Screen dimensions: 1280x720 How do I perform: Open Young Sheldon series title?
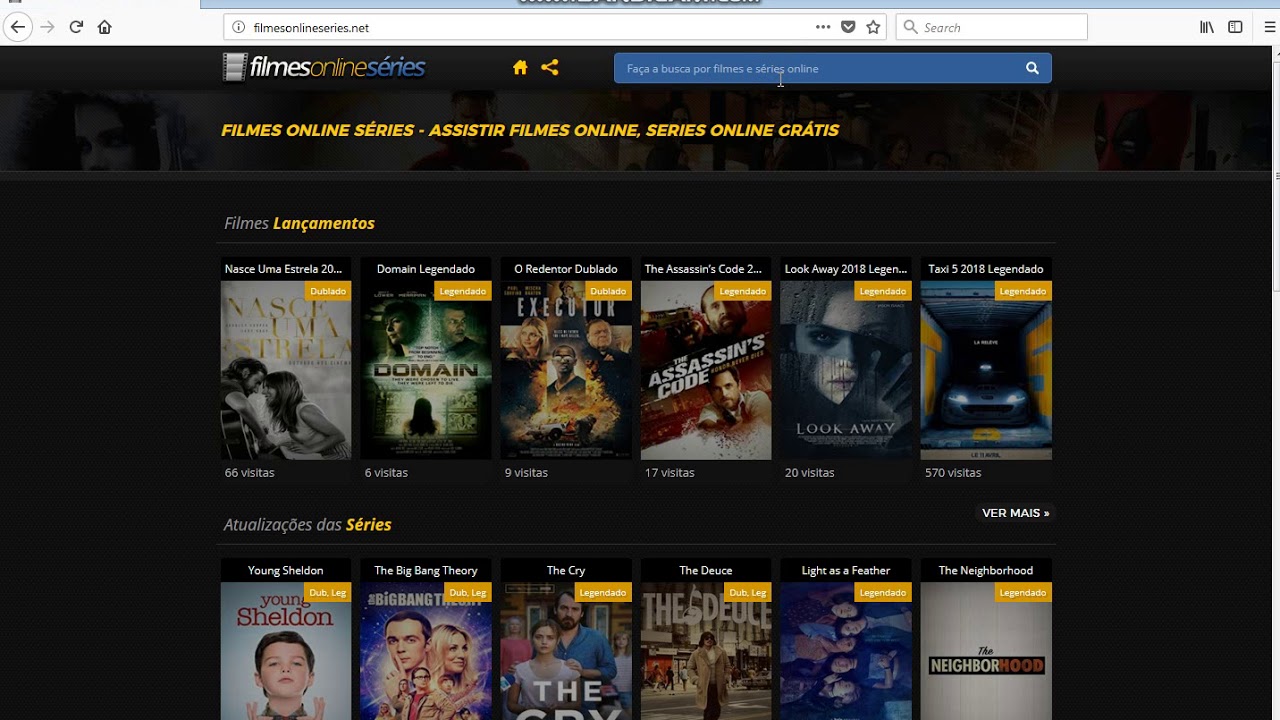pos(285,570)
